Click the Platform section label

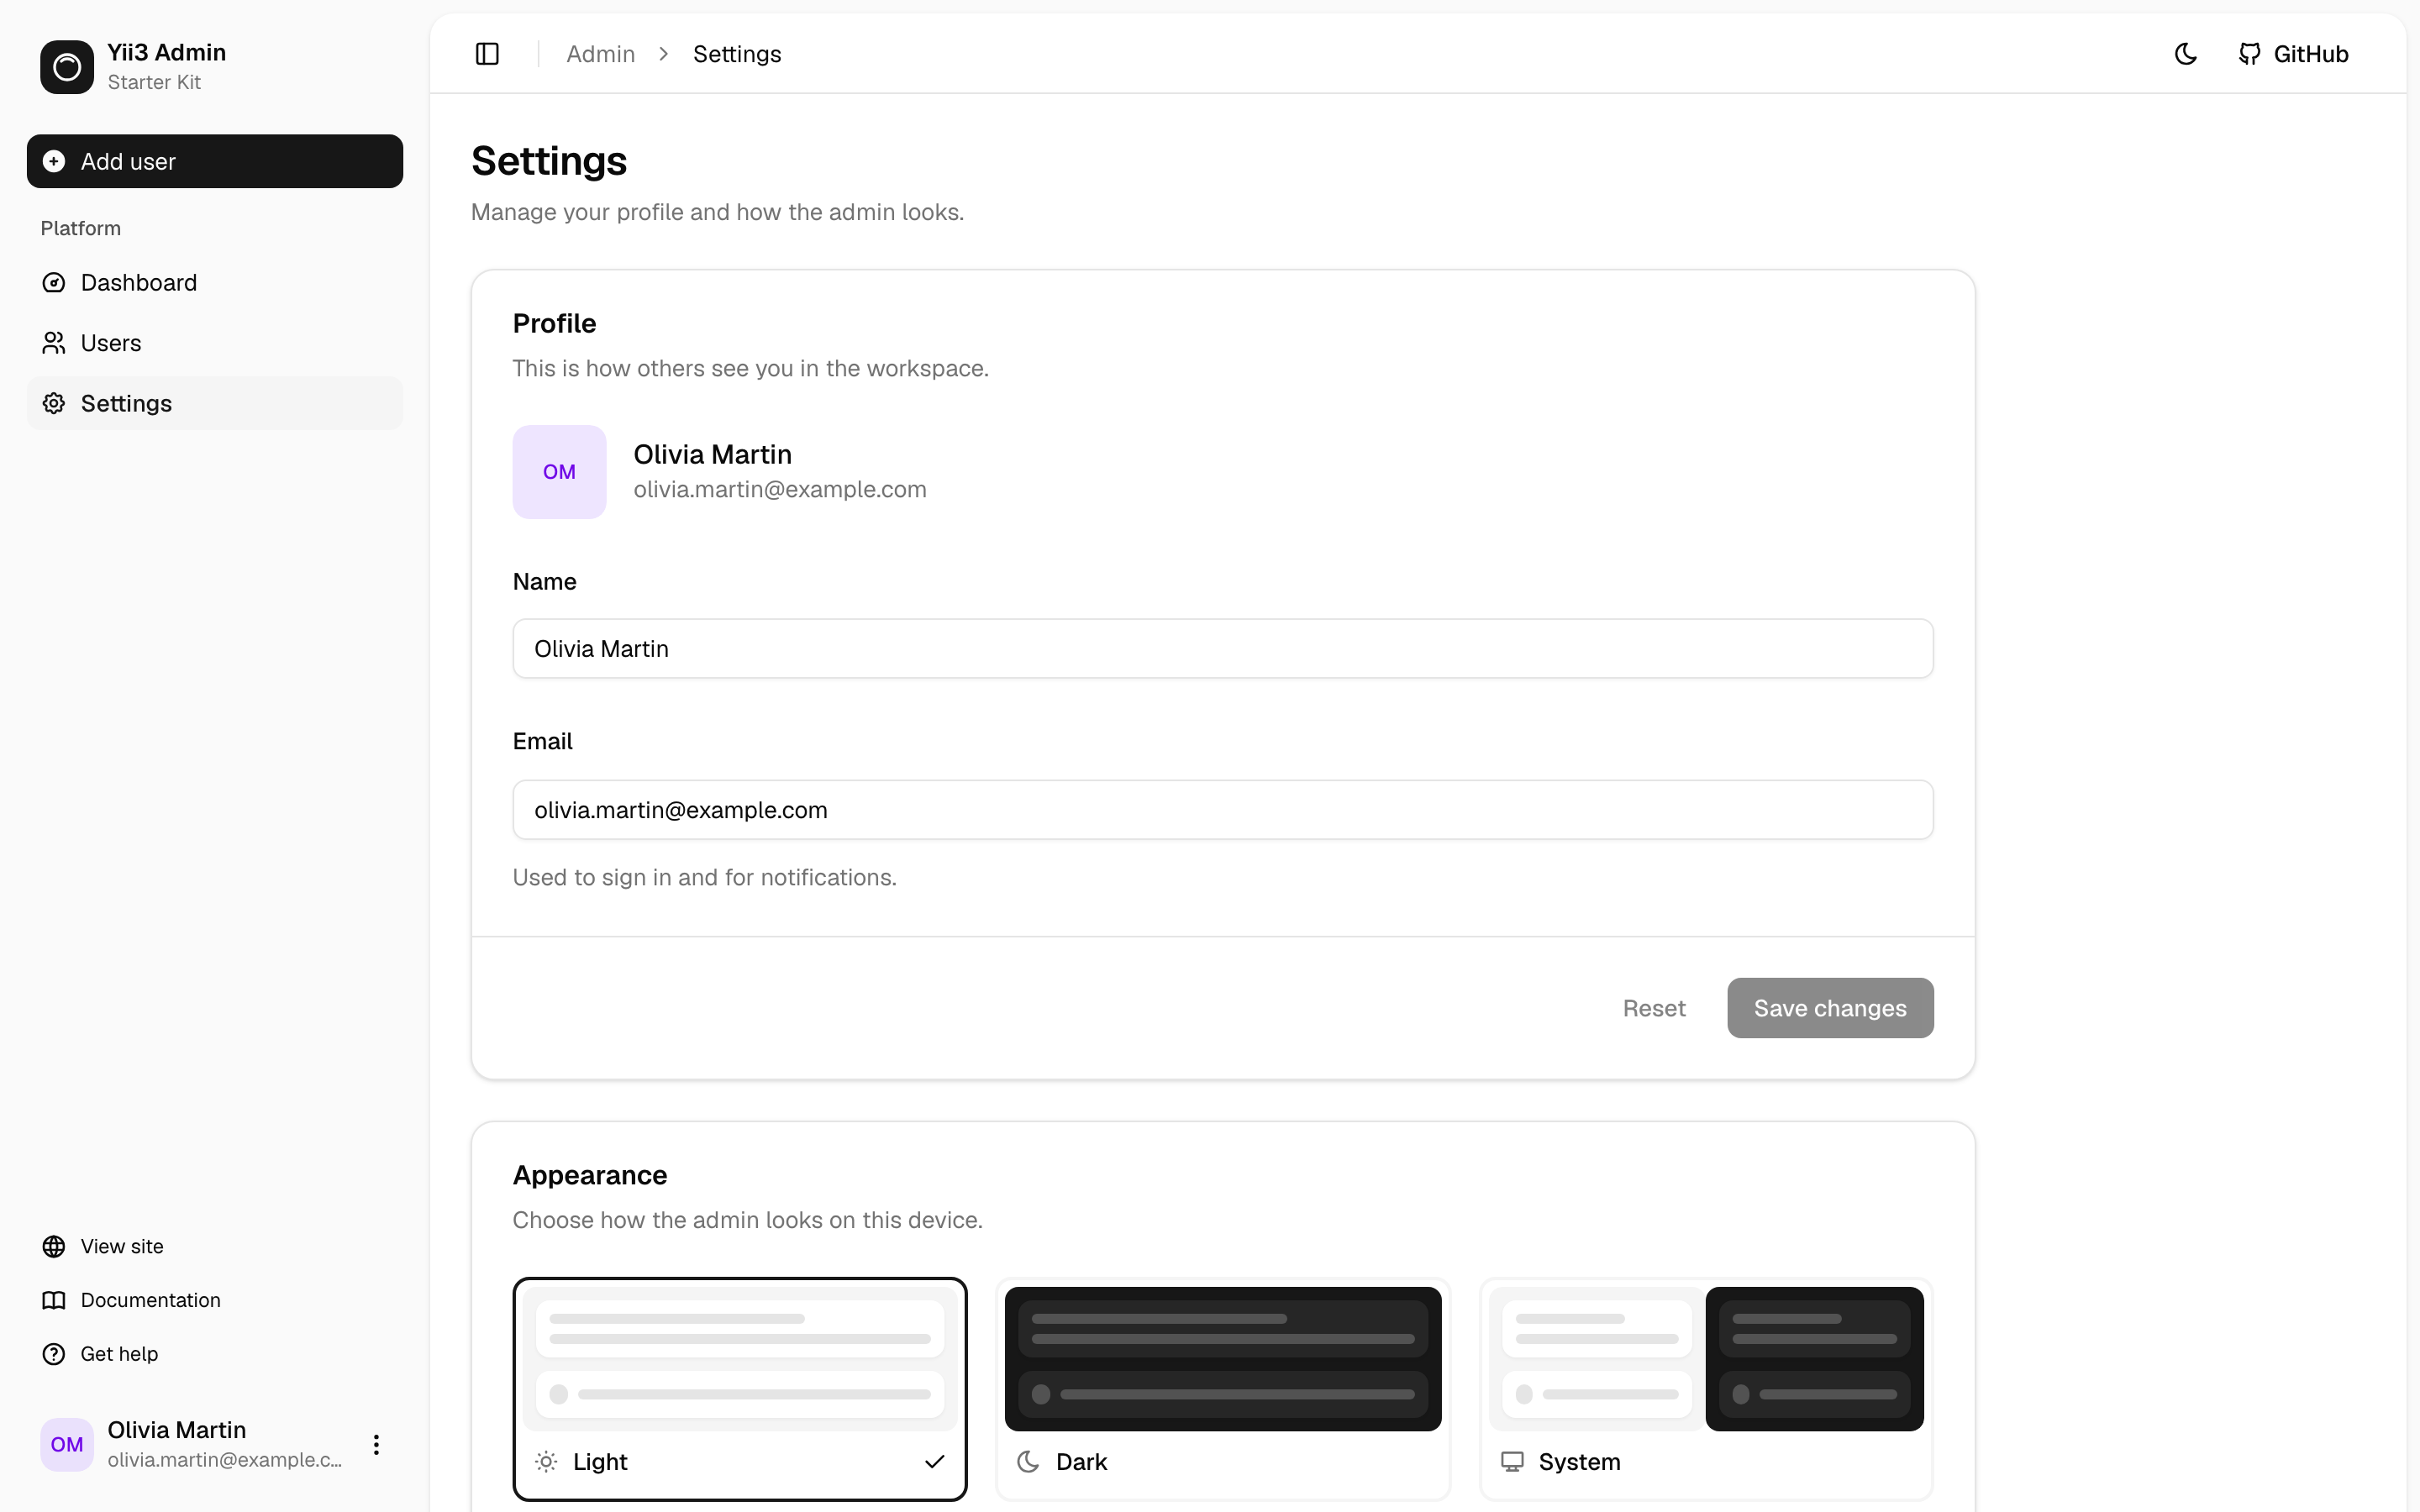(x=81, y=228)
